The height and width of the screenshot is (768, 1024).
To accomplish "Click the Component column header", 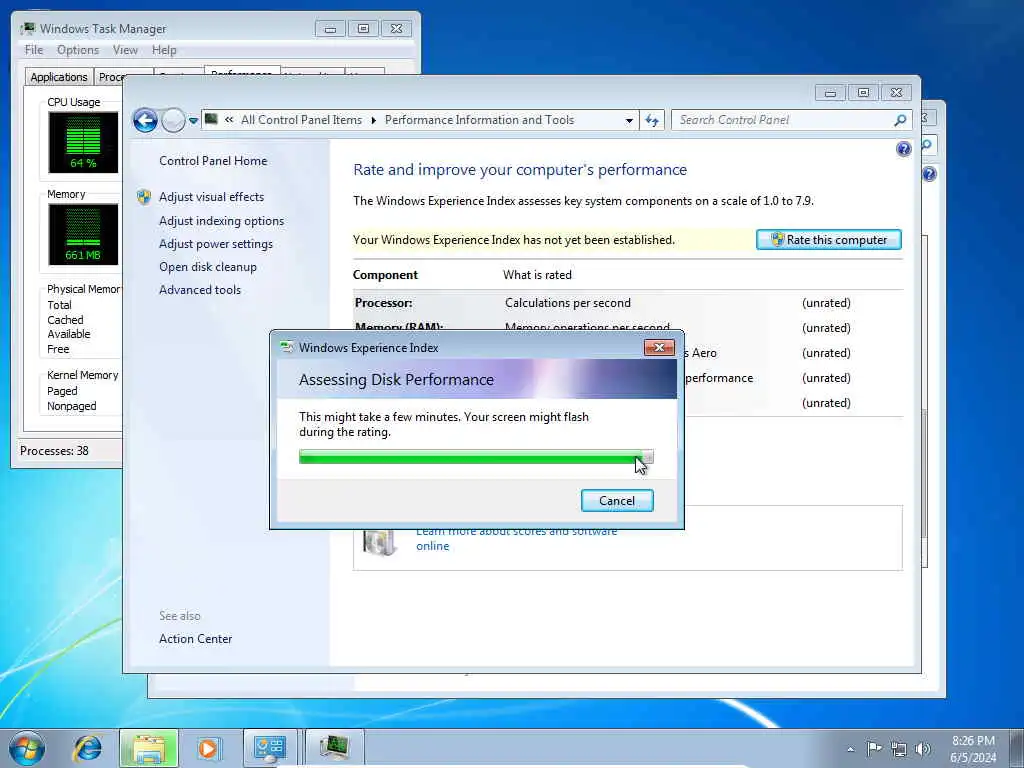I will pos(385,275).
